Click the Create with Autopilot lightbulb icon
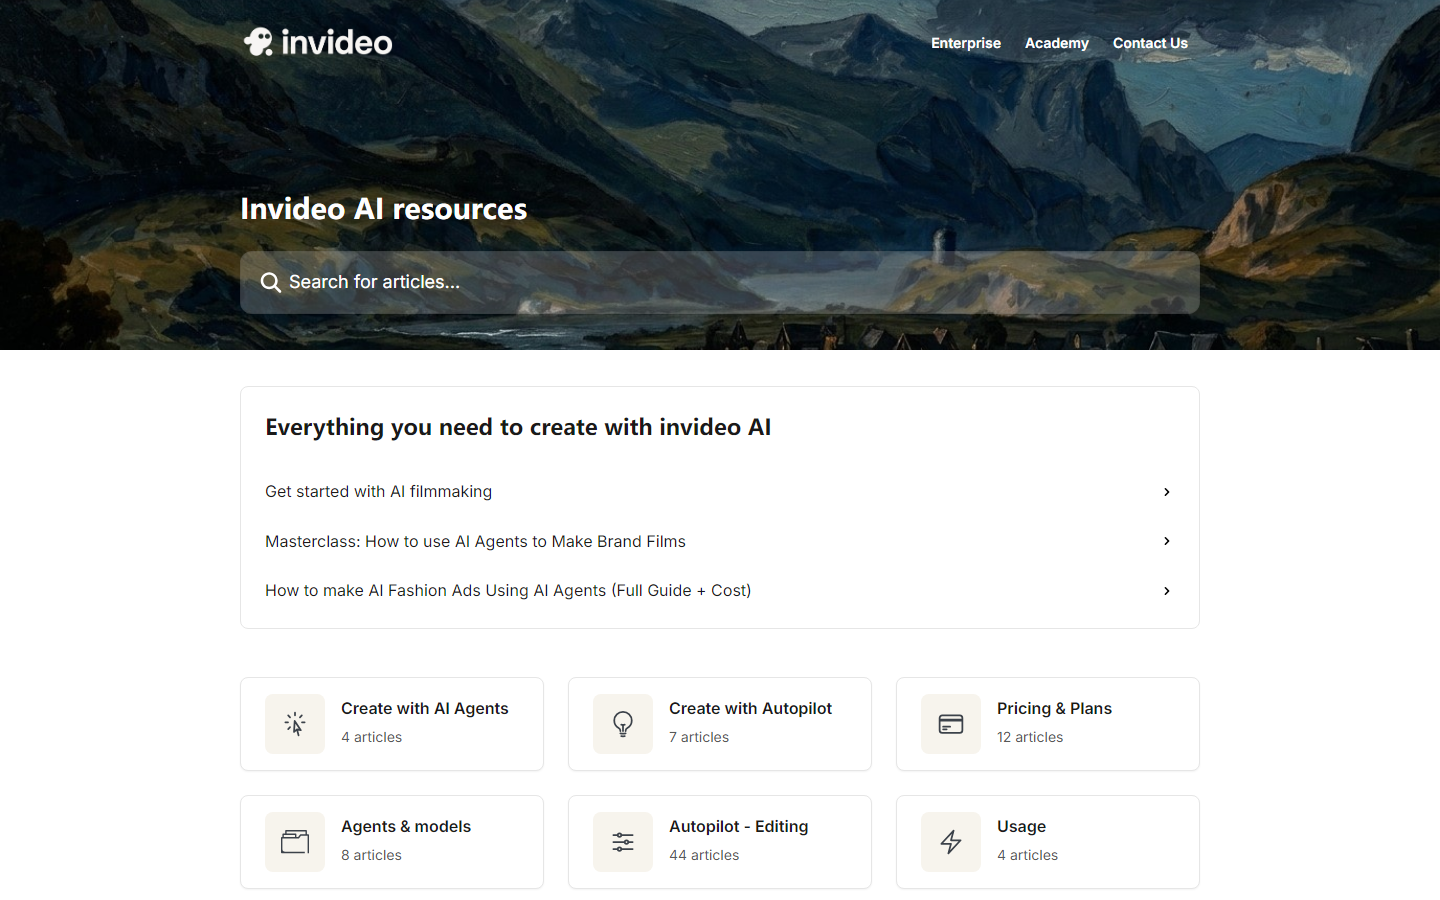The width and height of the screenshot is (1440, 900). (623, 724)
